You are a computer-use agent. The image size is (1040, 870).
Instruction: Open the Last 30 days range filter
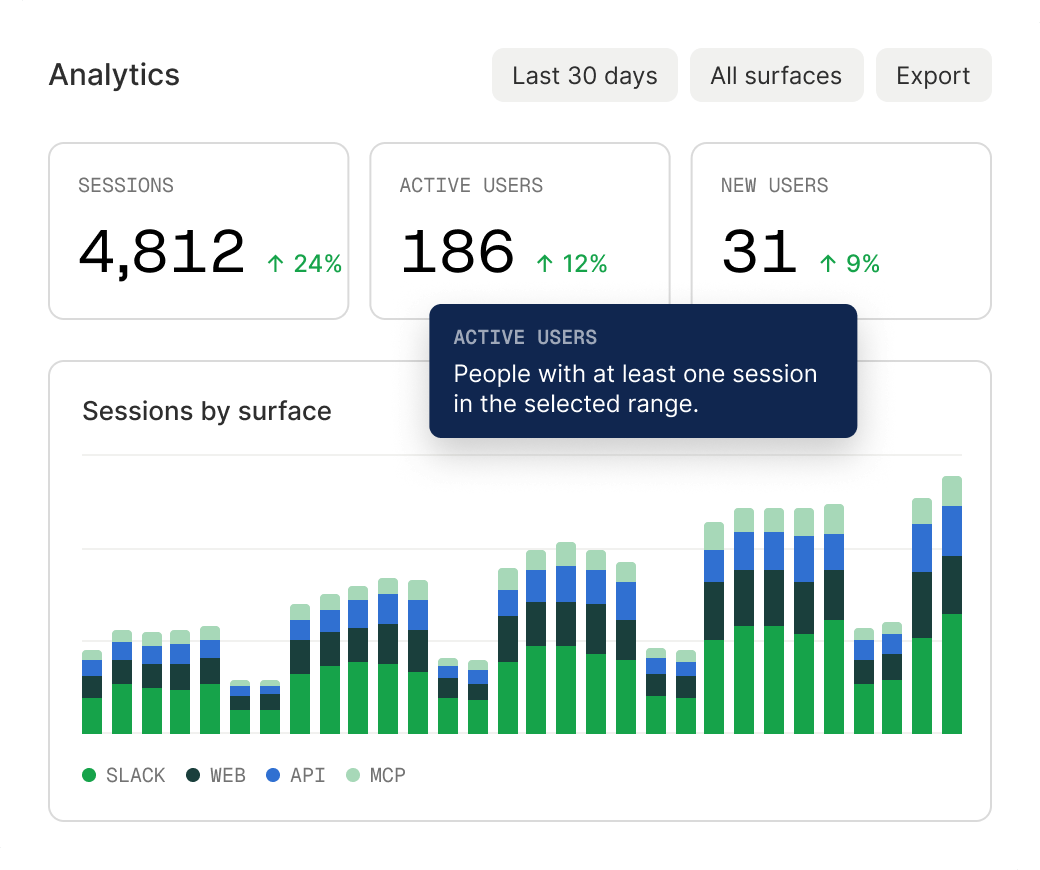click(584, 75)
